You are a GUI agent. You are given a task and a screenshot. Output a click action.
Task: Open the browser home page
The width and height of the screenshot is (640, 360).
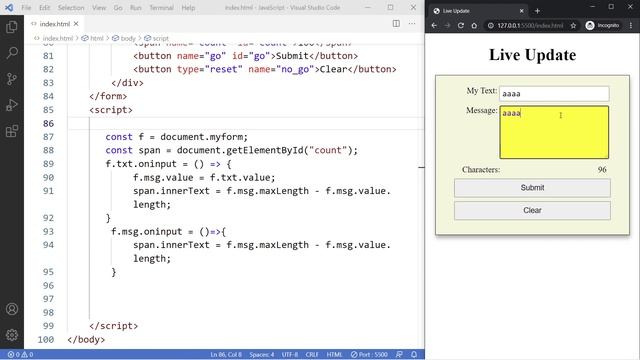pyautogui.click(x=474, y=25)
